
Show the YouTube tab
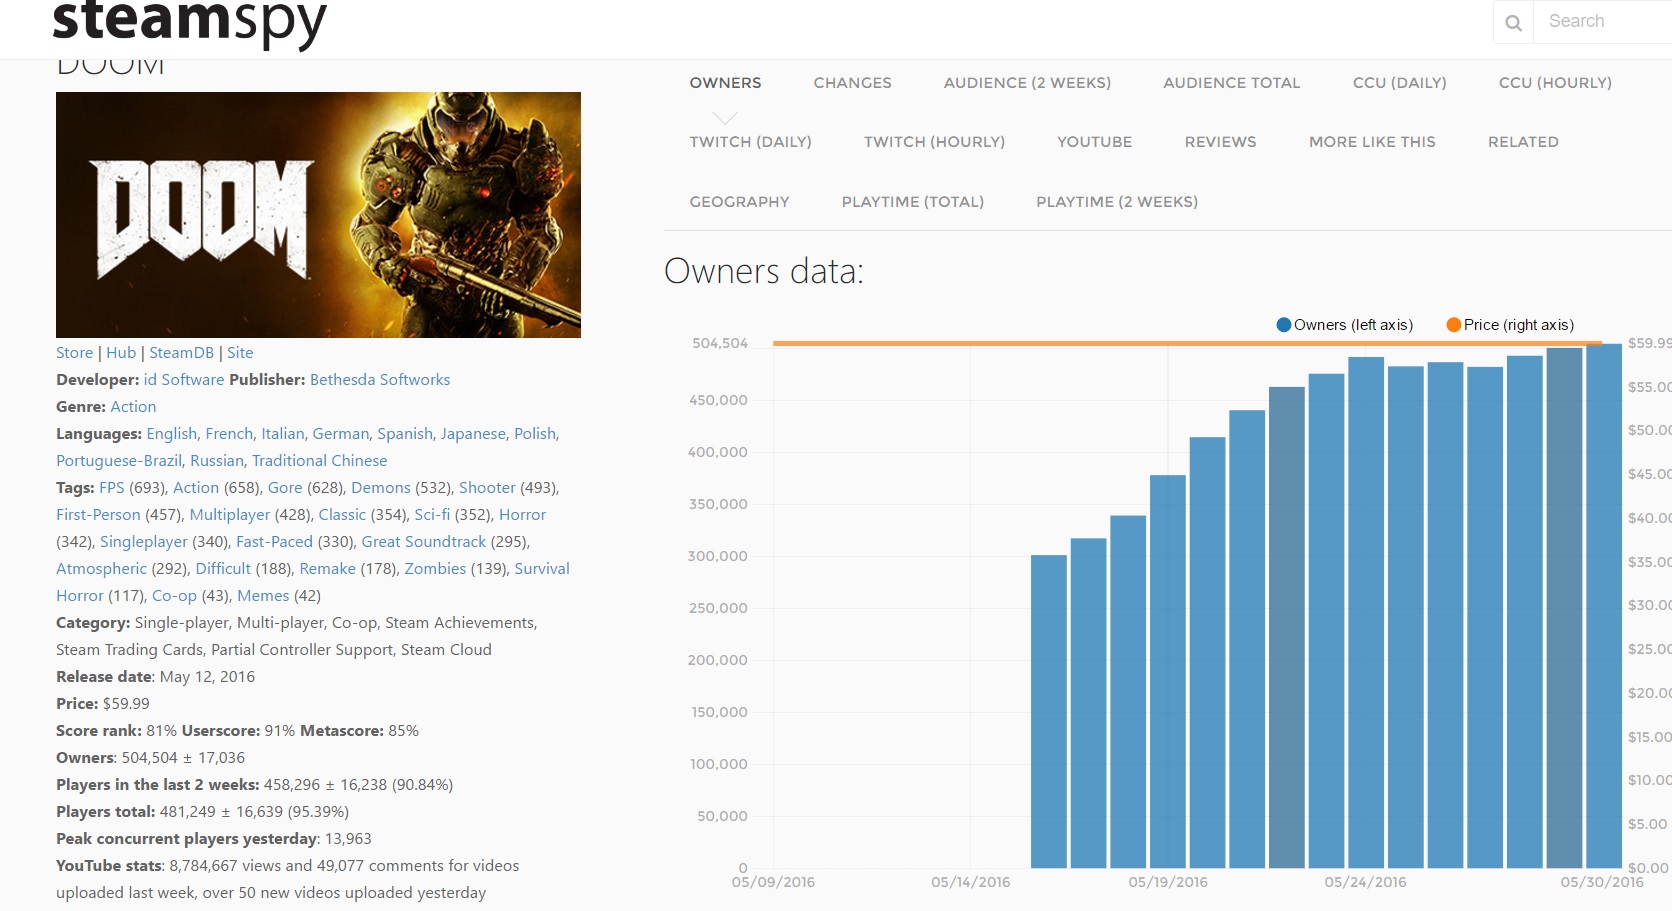point(1094,142)
